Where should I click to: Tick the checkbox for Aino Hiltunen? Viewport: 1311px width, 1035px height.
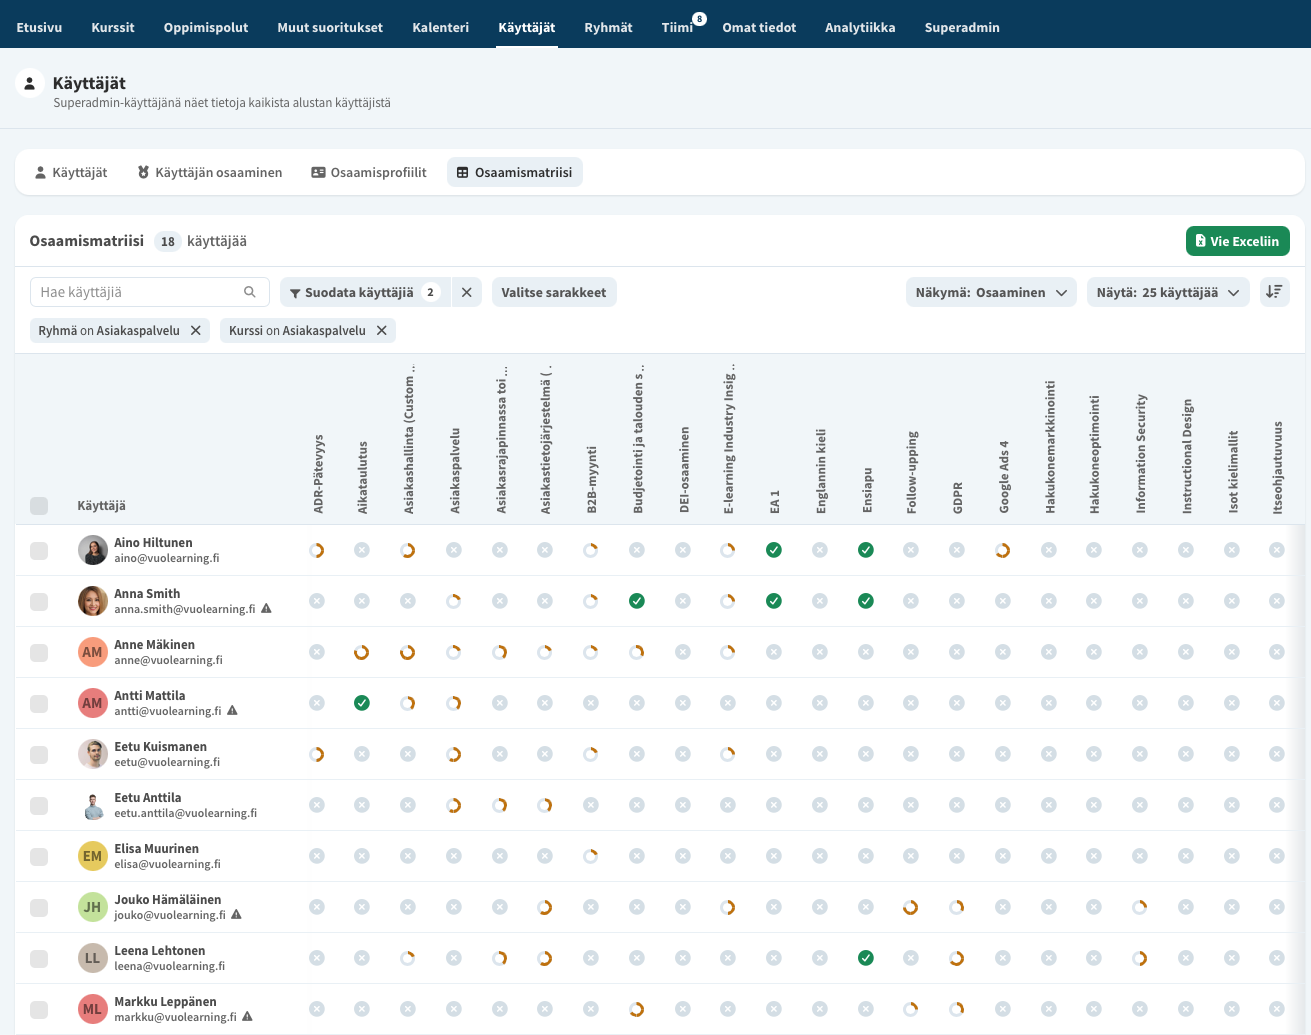tap(39, 550)
